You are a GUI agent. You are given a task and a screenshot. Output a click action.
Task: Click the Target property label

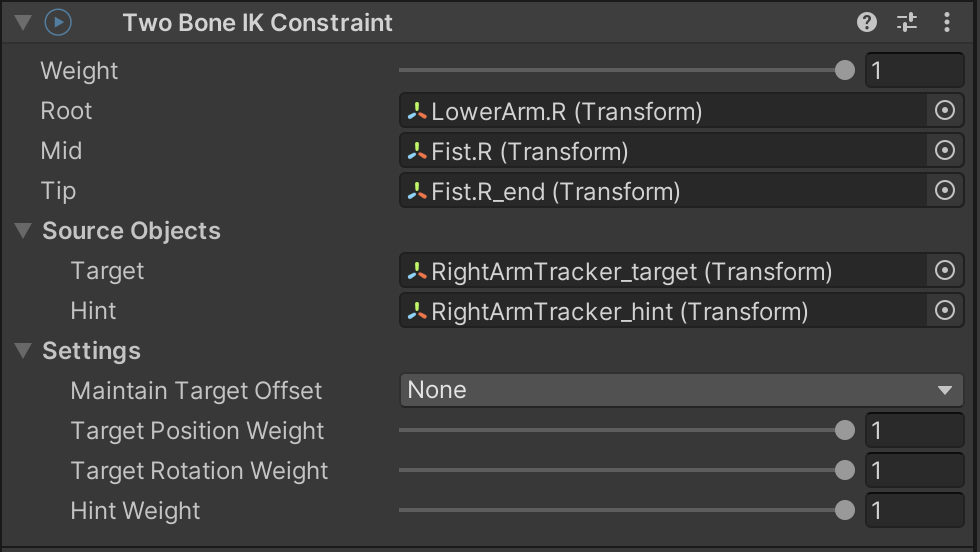coord(108,271)
